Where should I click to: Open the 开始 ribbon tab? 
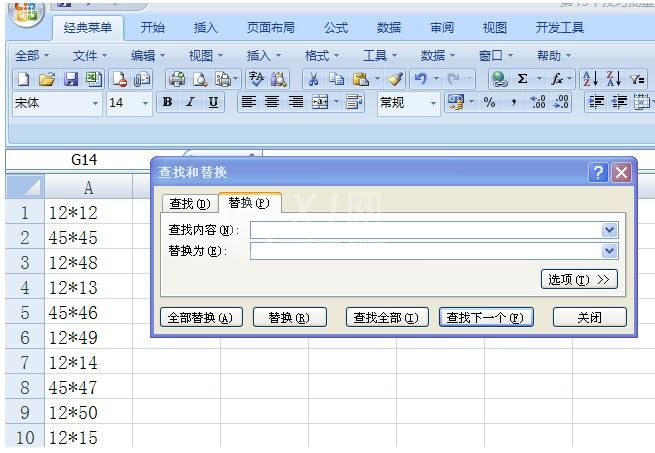(x=153, y=28)
